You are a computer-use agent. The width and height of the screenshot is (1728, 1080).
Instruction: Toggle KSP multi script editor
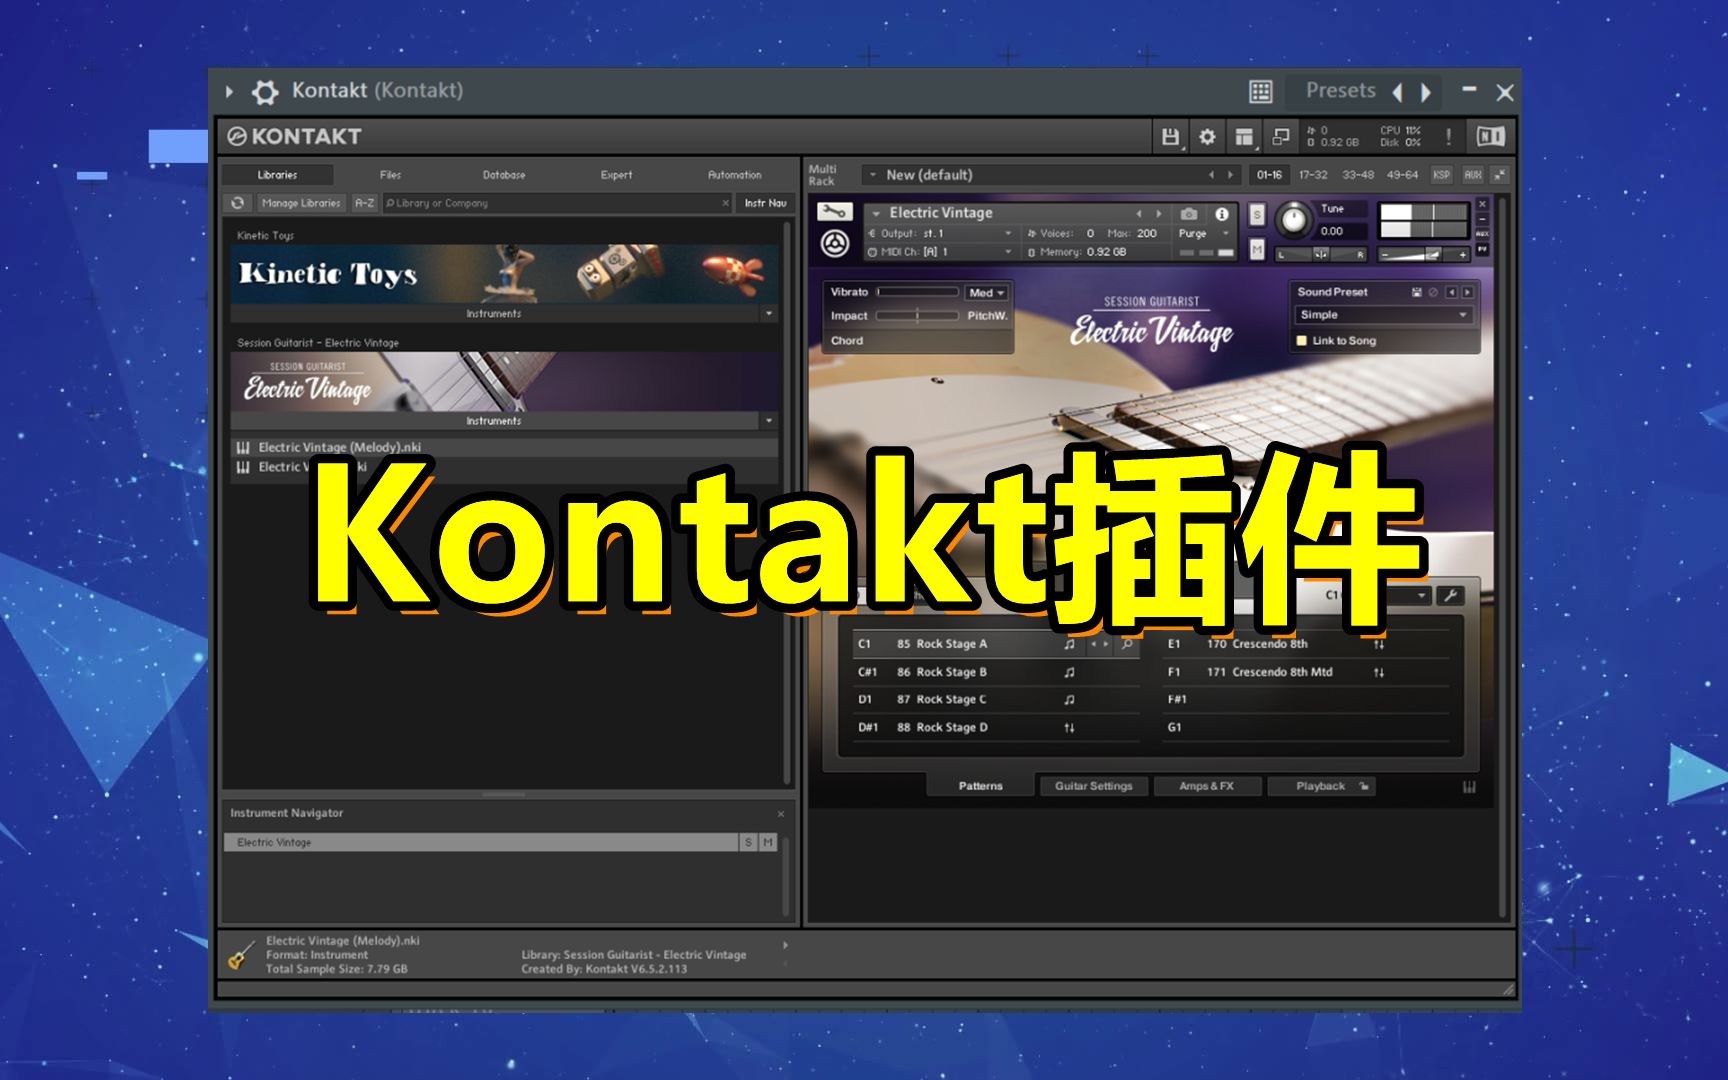tap(1441, 175)
